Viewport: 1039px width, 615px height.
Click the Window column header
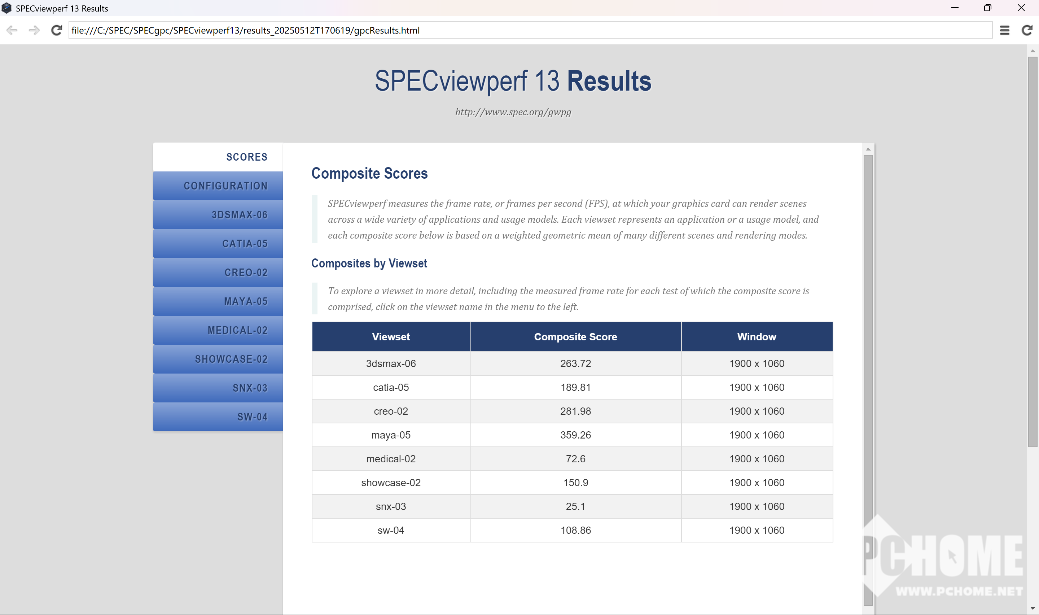tap(757, 337)
